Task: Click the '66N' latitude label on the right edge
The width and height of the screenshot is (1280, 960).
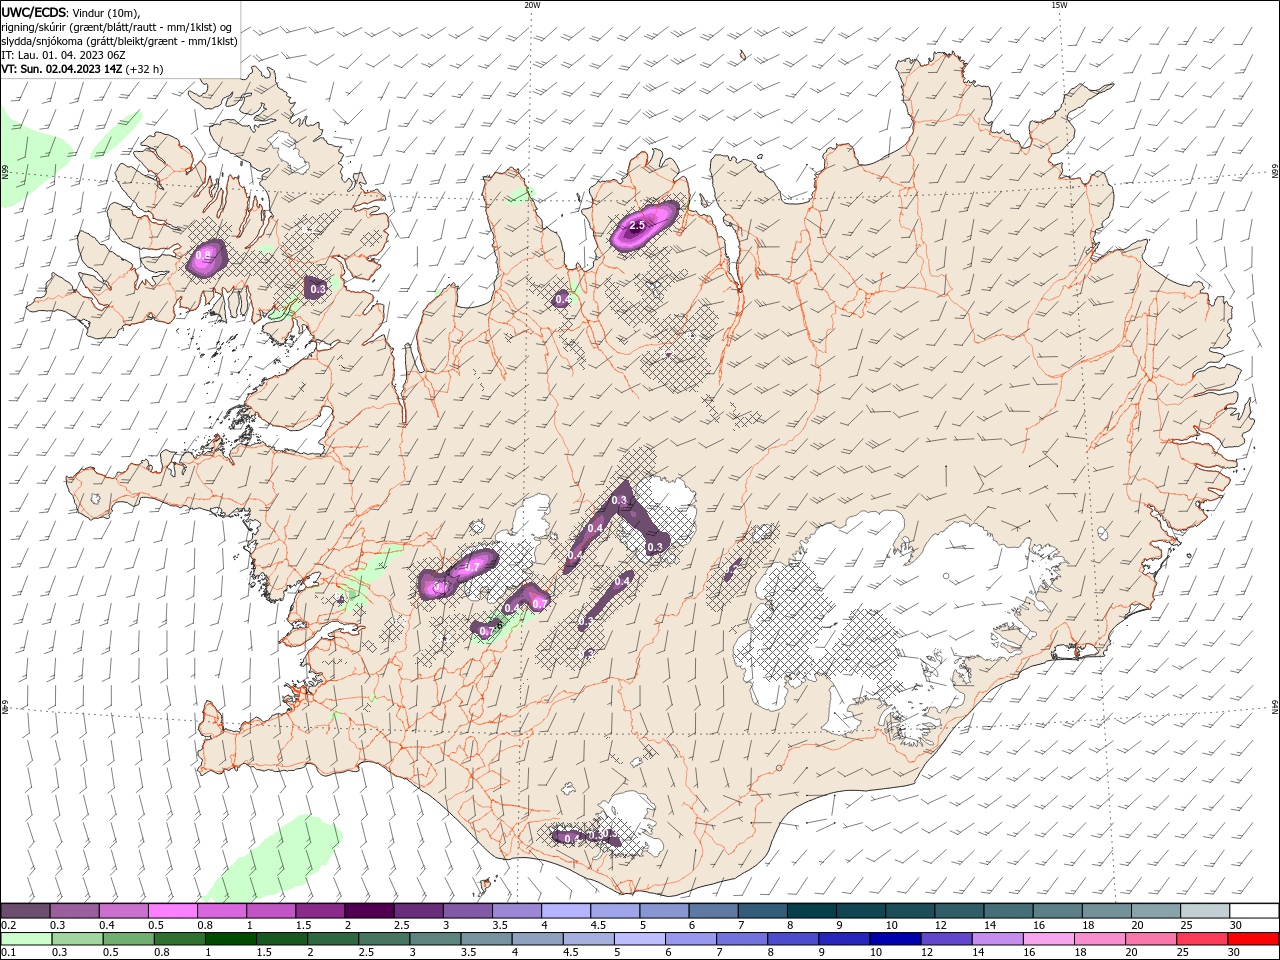Action: [1275, 172]
